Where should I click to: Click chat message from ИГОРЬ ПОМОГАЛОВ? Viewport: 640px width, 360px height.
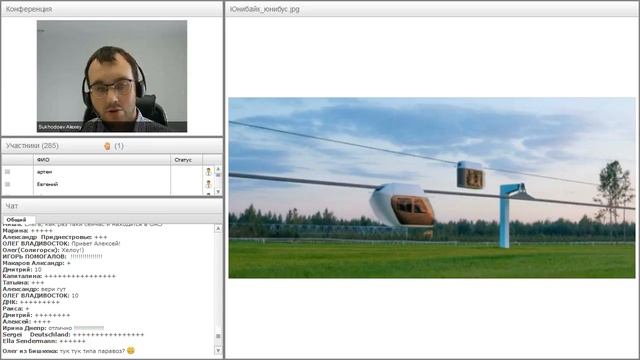click(52, 257)
